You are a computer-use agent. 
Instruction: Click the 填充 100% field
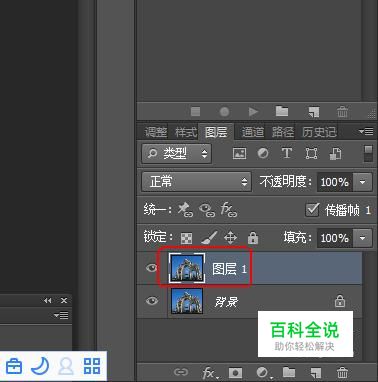pyautogui.click(x=334, y=238)
